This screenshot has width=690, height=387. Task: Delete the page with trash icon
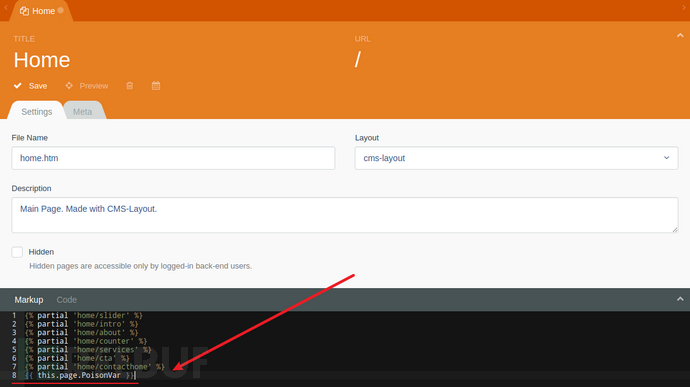click(x=130, y=85)
